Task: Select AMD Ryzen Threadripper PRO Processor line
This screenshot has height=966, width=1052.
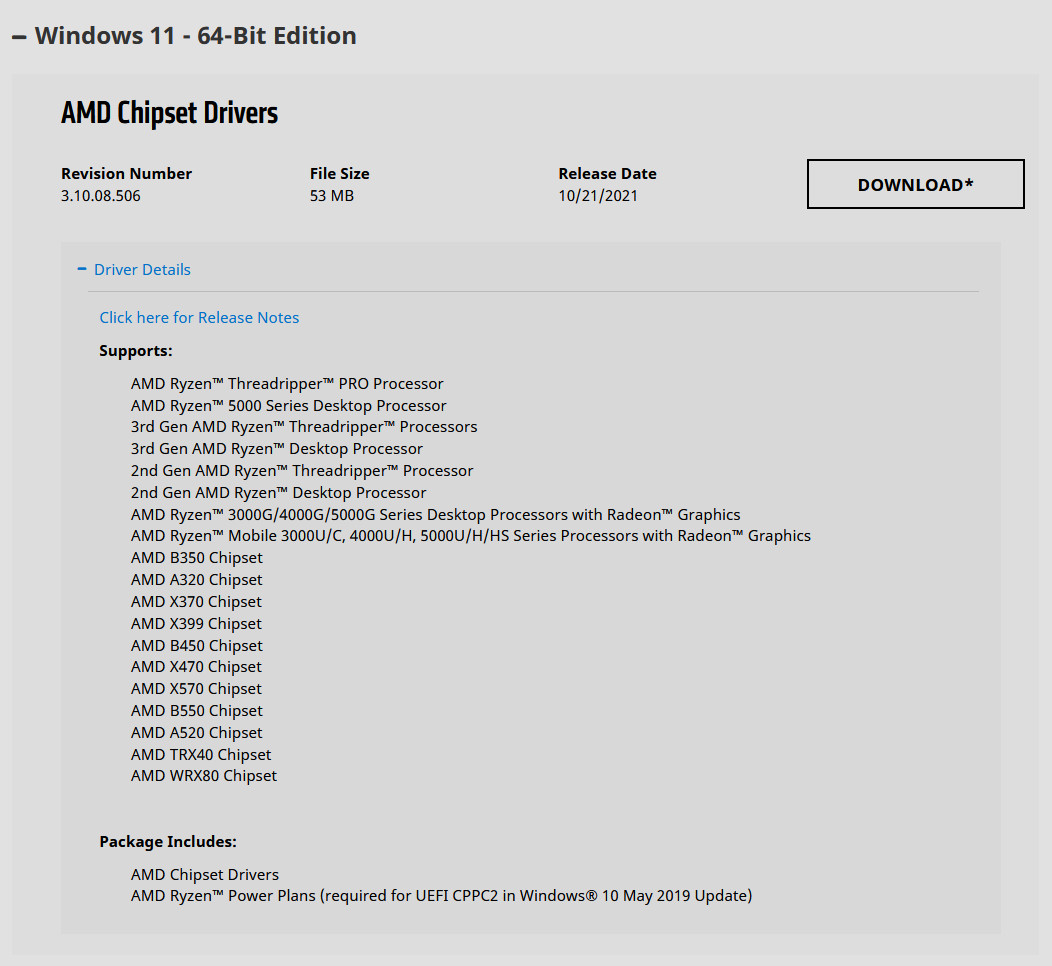Action: pyautogui.click(x=287, y=384)
